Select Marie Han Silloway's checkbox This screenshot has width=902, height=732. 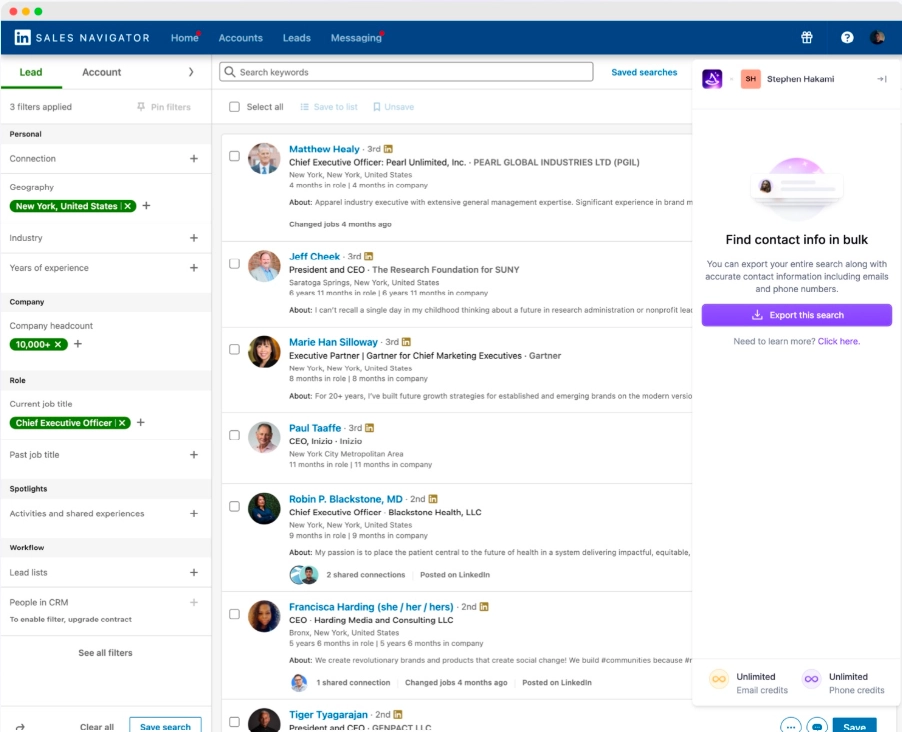[234, 349]
